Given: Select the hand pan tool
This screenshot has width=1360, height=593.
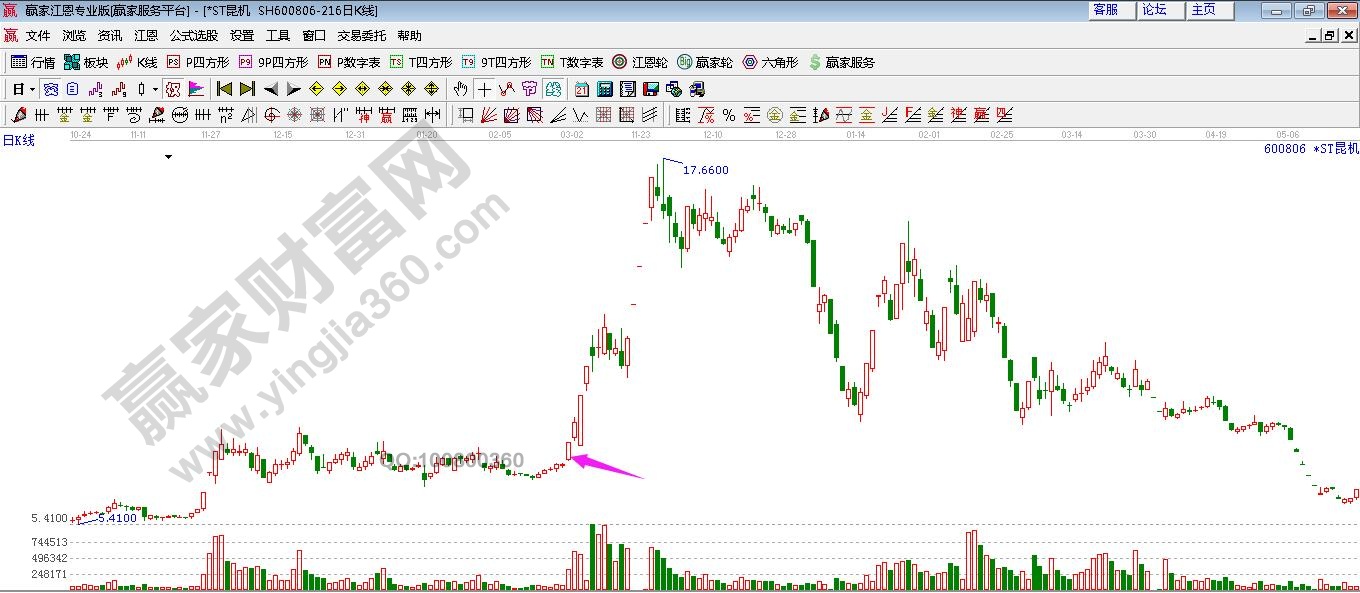Looking at the screenshot, I should click(460, 89).
